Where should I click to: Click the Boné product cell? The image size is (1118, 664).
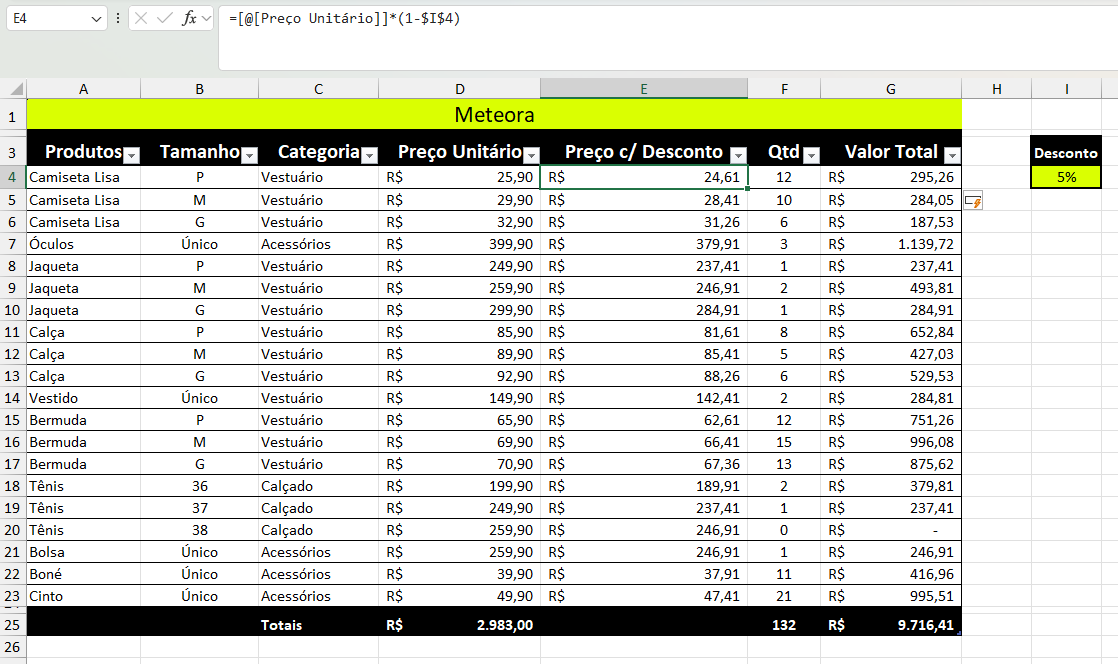pyautogui.click(x=83, y=574)
